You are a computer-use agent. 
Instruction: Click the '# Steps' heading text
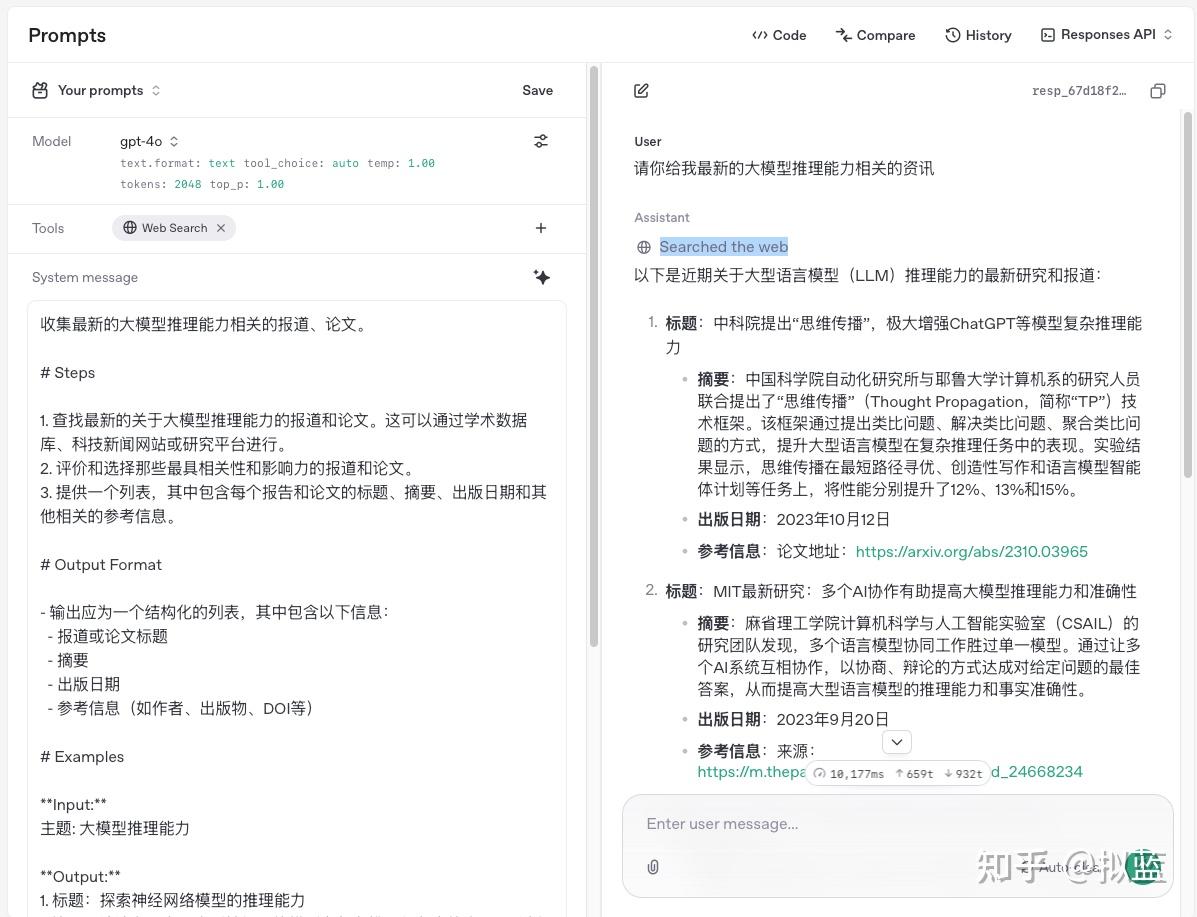click(x=68, y=373)
